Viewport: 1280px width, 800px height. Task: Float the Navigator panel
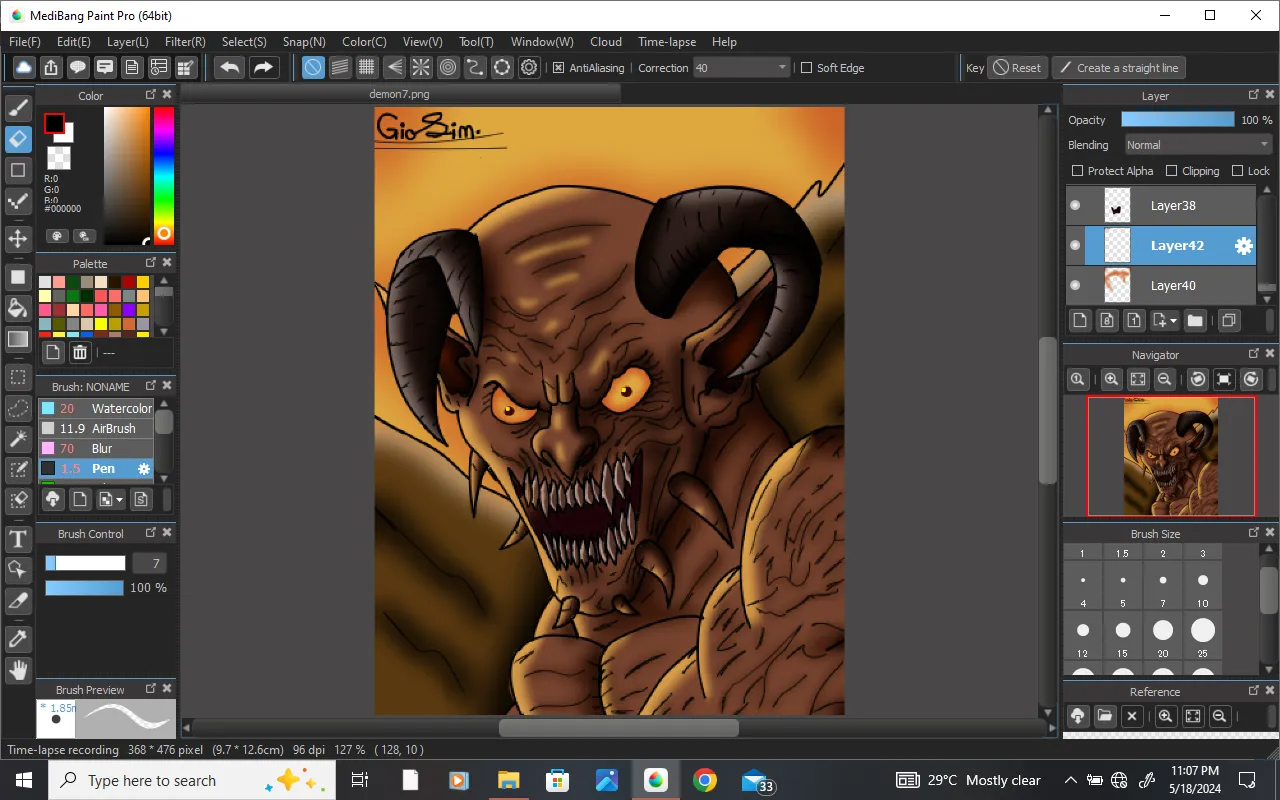tap(1254, 354)
